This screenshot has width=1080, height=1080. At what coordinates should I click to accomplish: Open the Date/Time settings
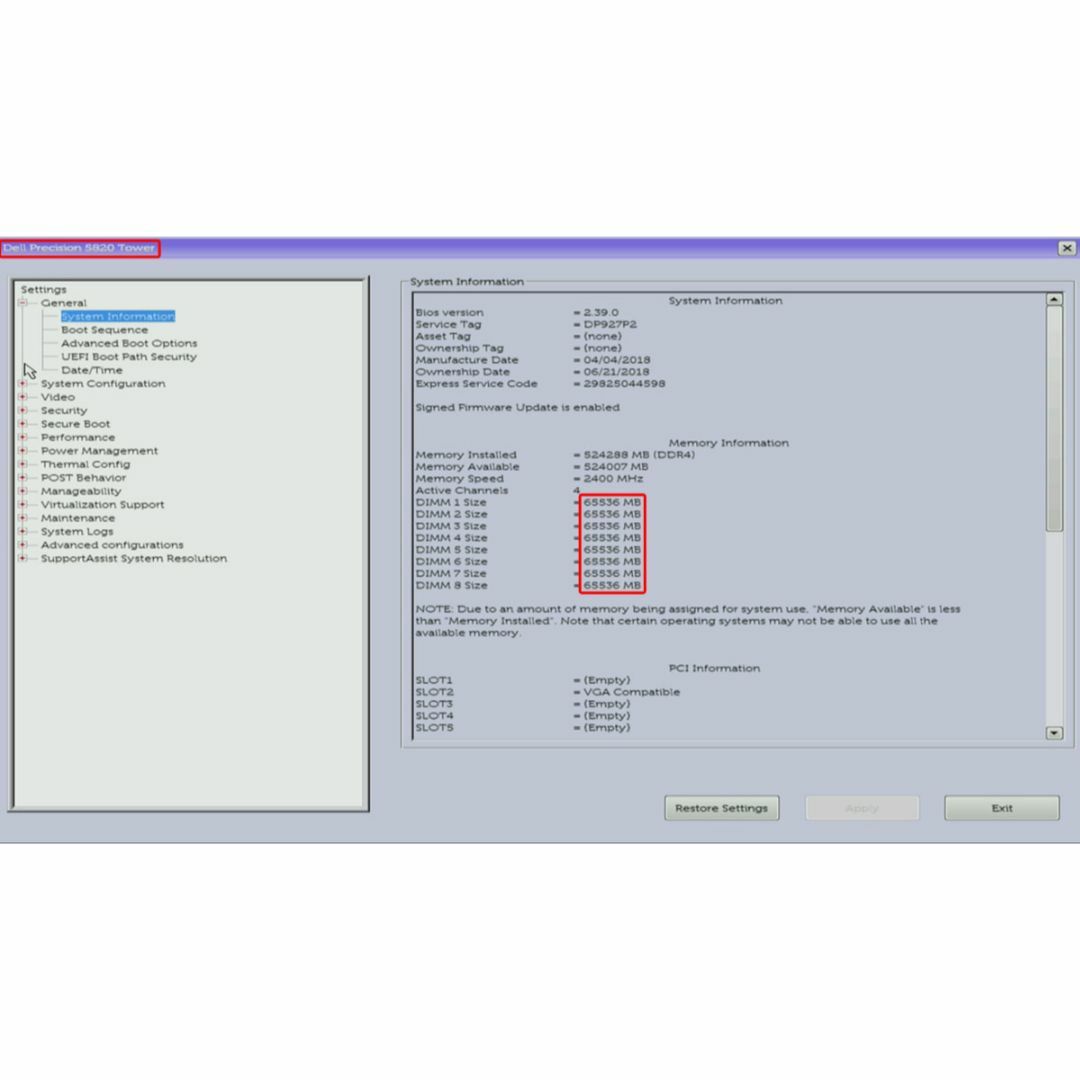tap(92, 370)
